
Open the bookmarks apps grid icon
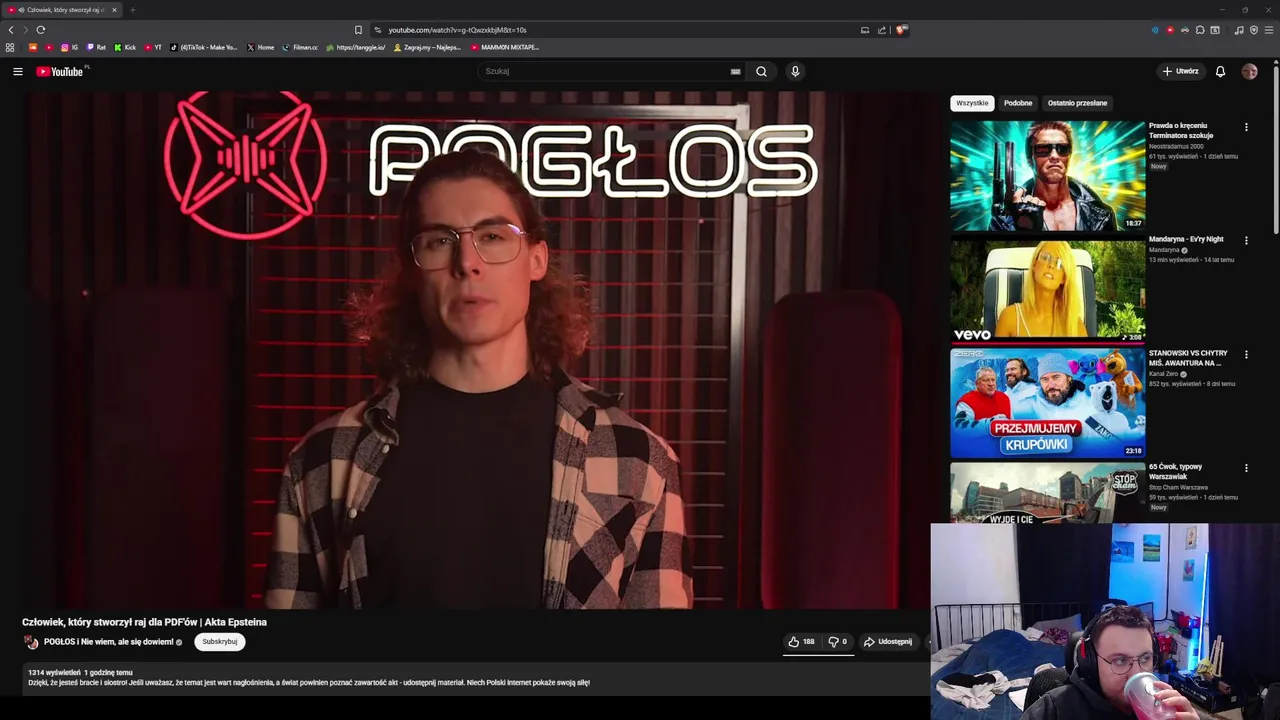coord(10,47)
